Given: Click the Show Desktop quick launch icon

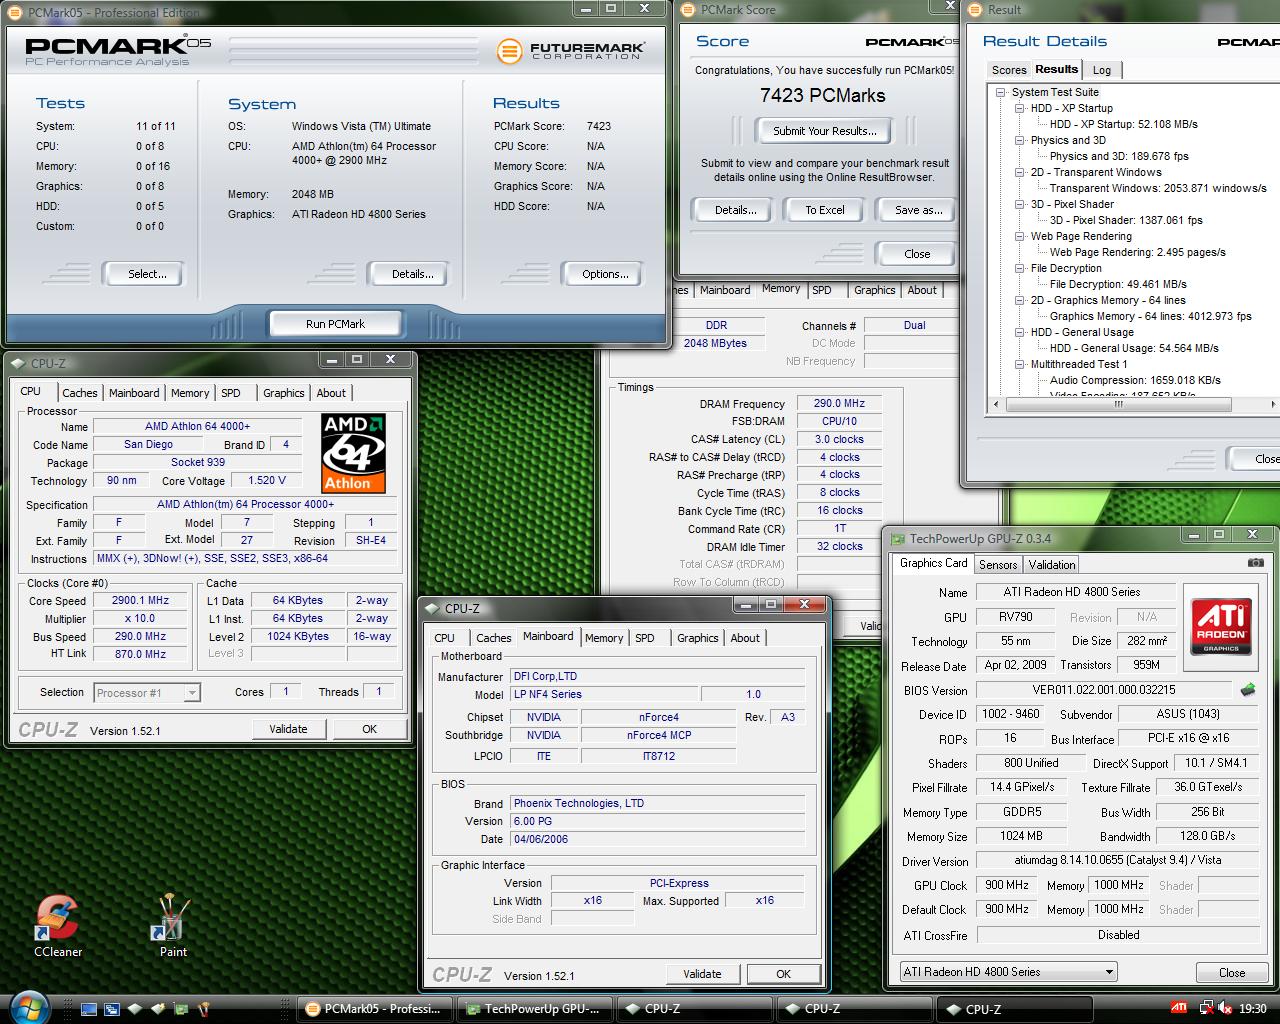Looking at the screenshot, I should click(89, 1009).
